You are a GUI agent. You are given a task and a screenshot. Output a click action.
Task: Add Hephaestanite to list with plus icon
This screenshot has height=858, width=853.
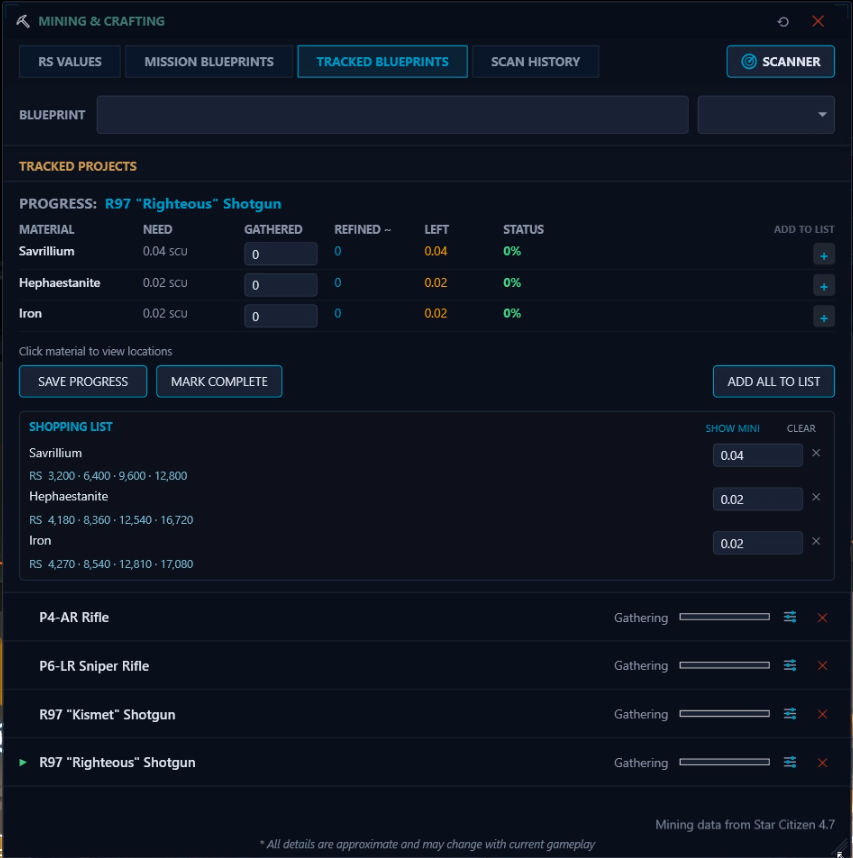(x=823, y=286)
